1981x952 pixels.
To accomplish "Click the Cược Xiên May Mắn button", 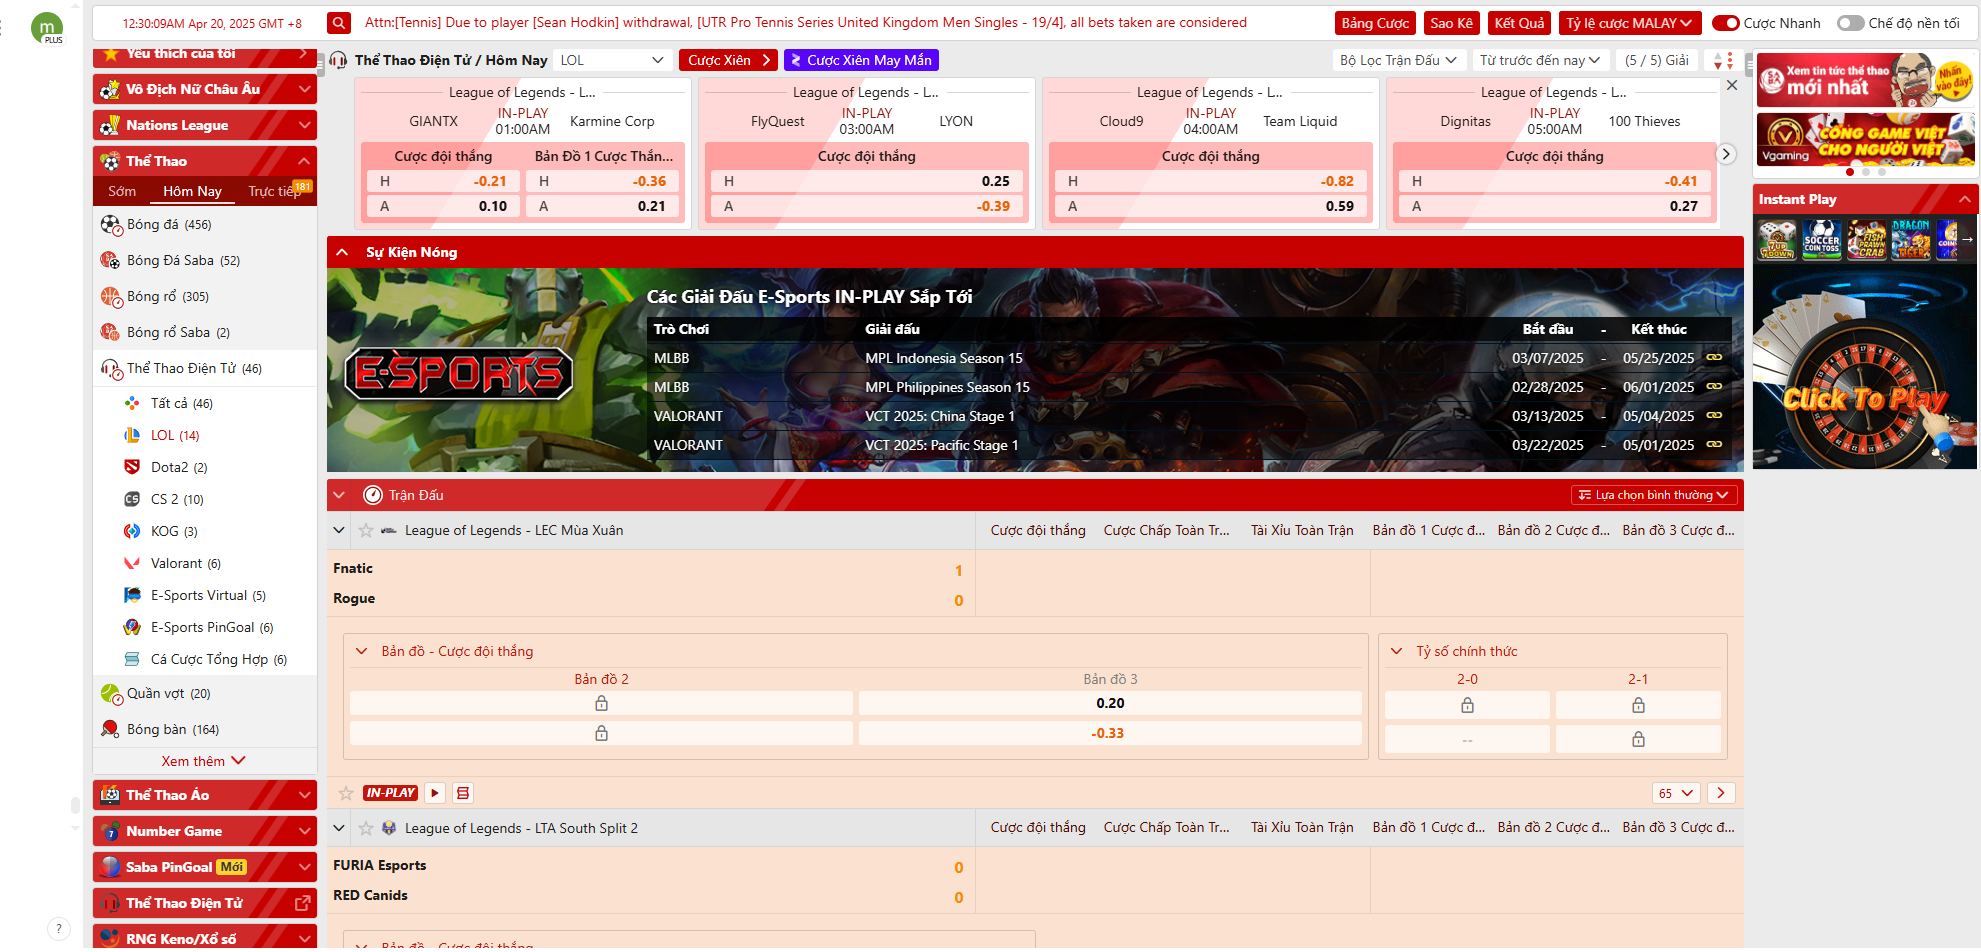I will (861, 60).
